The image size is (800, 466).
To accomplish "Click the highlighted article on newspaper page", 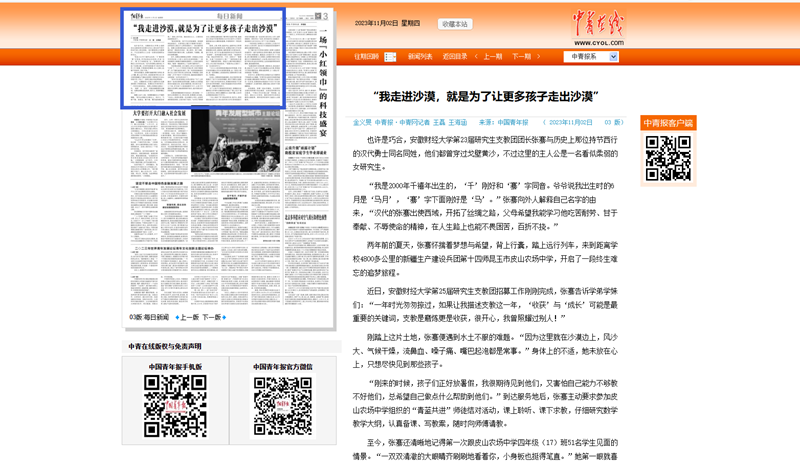I will tap(203, 58).
